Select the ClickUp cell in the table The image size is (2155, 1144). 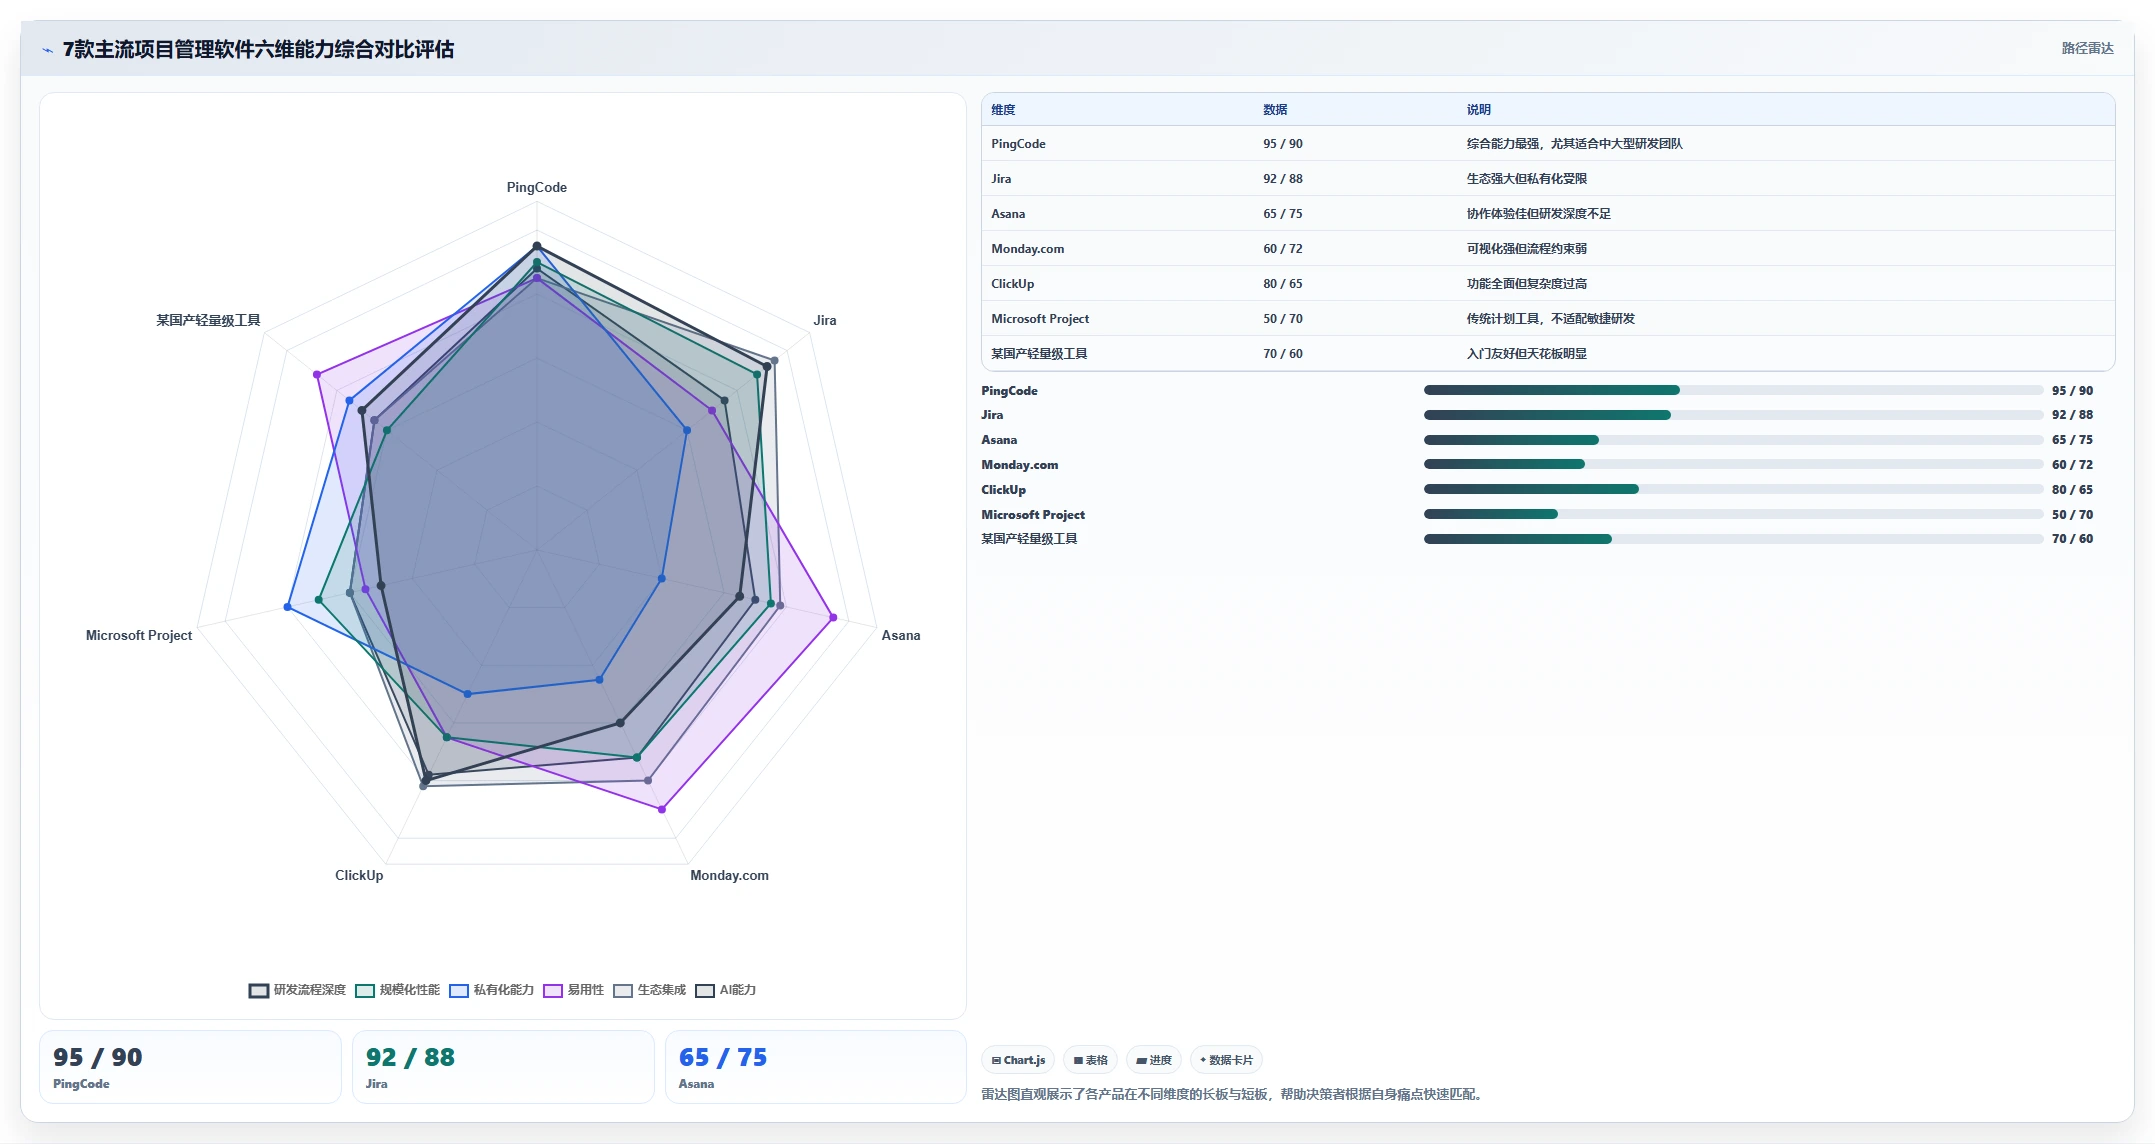(x=1013, y=284)
